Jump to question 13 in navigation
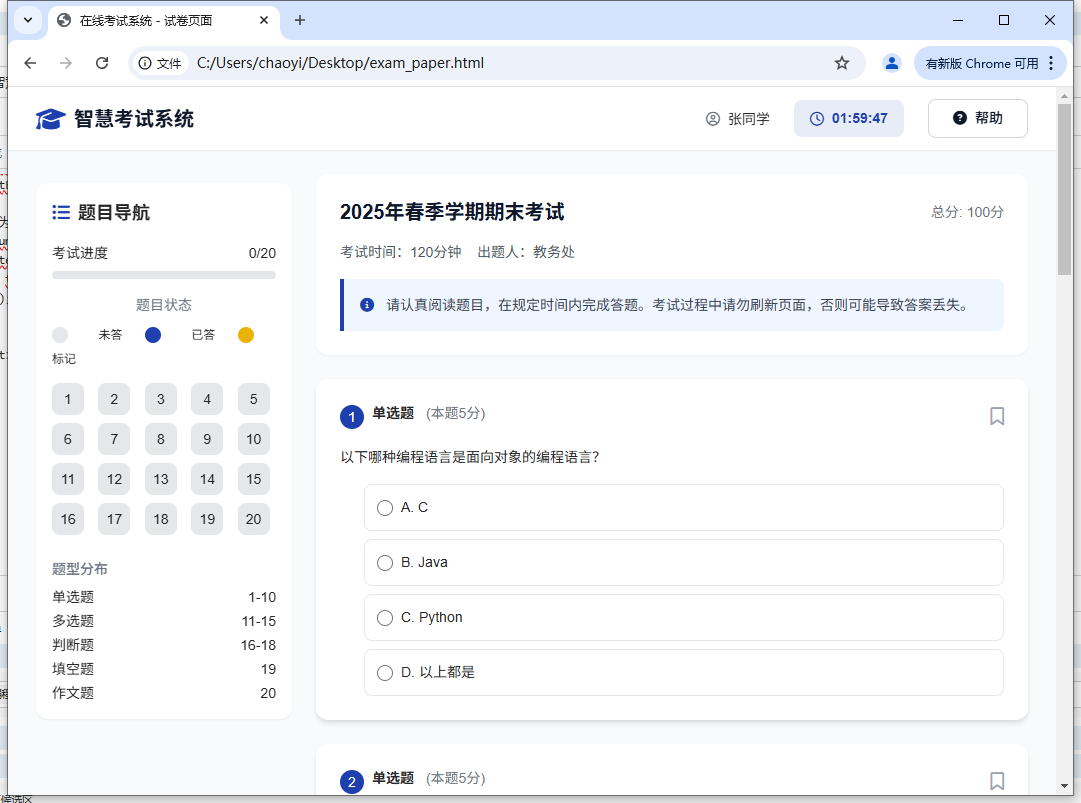The width and height of the screenshot is (1081, 803). pos(161,479)
